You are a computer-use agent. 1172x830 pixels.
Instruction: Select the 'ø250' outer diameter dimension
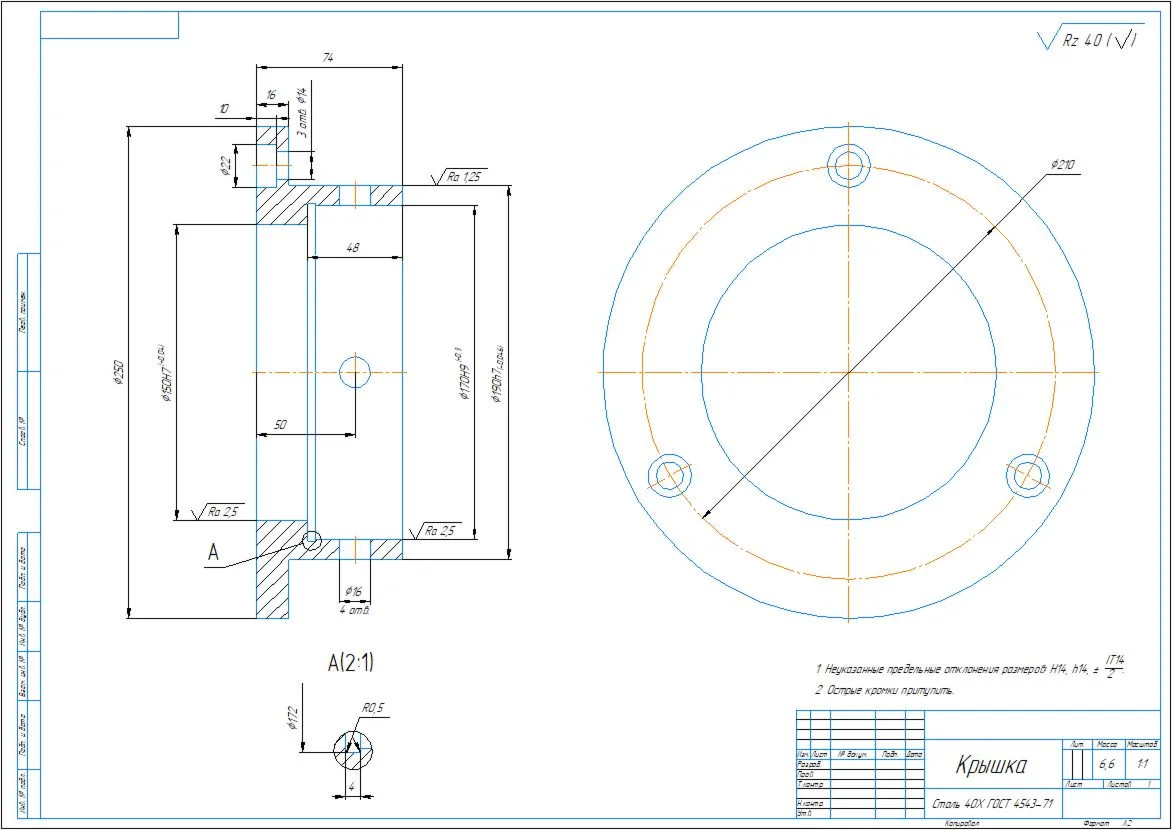coord(118,372)
